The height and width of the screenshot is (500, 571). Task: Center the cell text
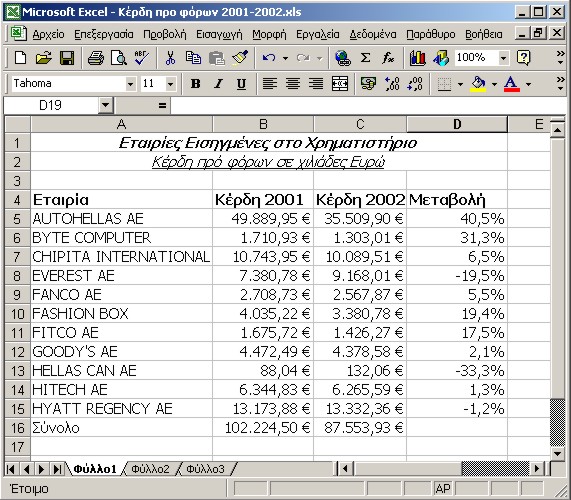[293, 84]
